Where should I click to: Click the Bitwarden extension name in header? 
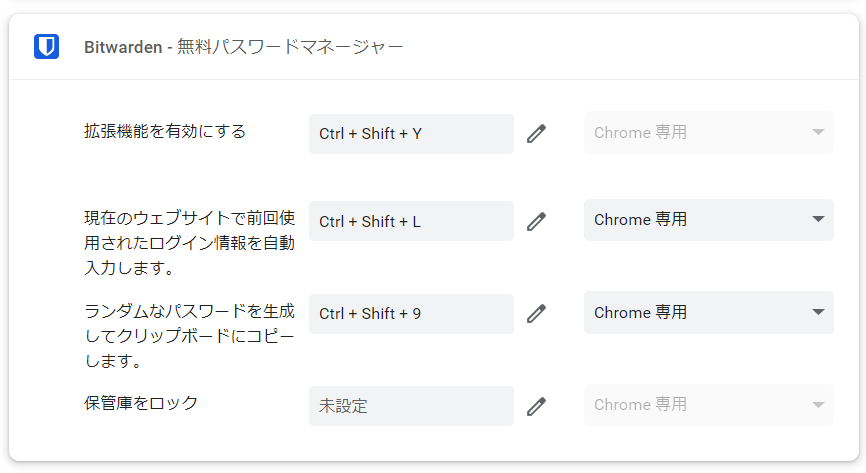click(124, 48)
